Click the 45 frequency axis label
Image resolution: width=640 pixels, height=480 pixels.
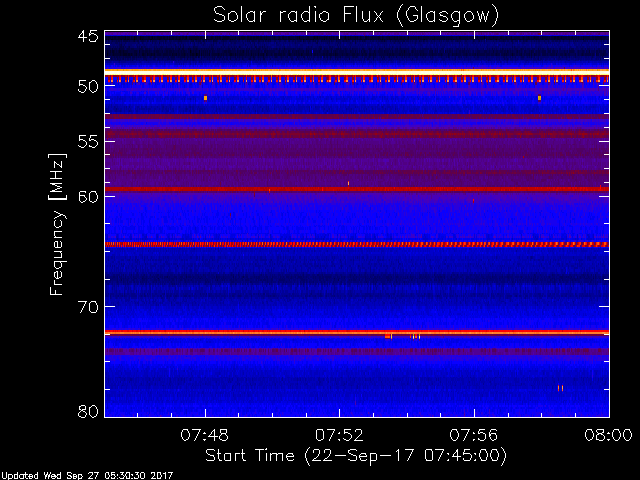click(88, 36)
